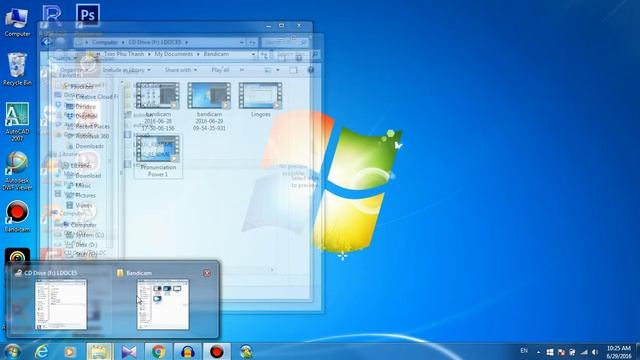Open the Share with dropdown

pos(181,70)
